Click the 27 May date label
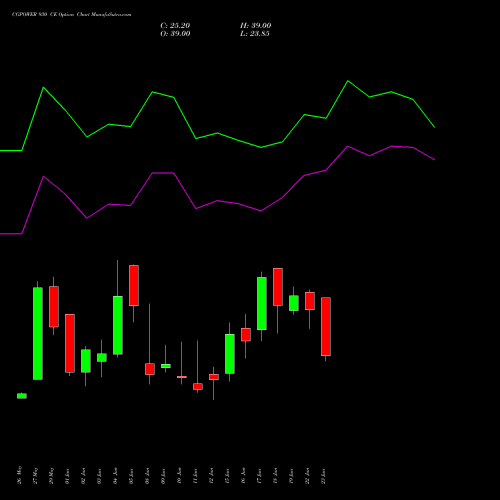 tap(35, 476)
